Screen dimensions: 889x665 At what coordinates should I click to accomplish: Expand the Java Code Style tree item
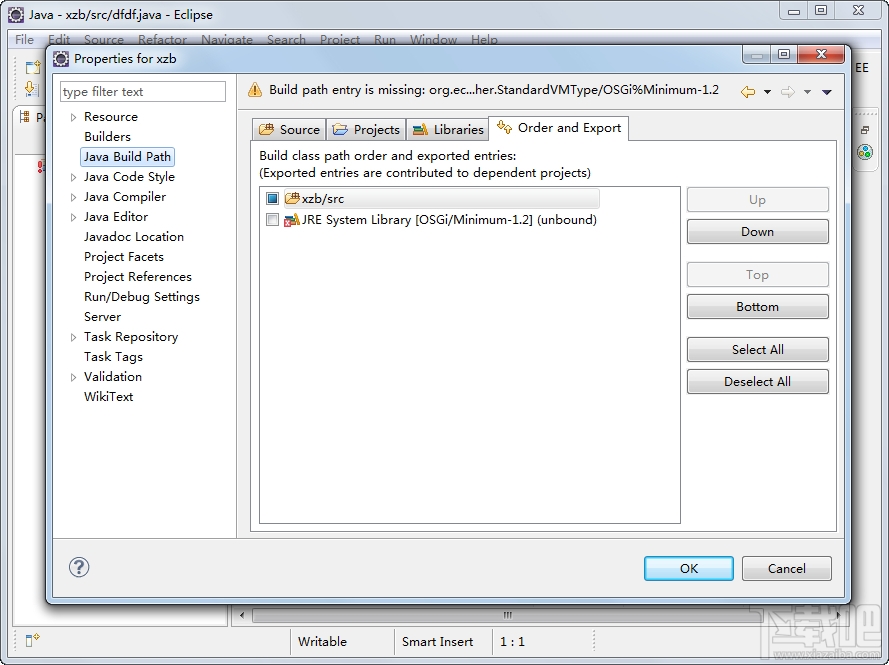tap(72, 176)
